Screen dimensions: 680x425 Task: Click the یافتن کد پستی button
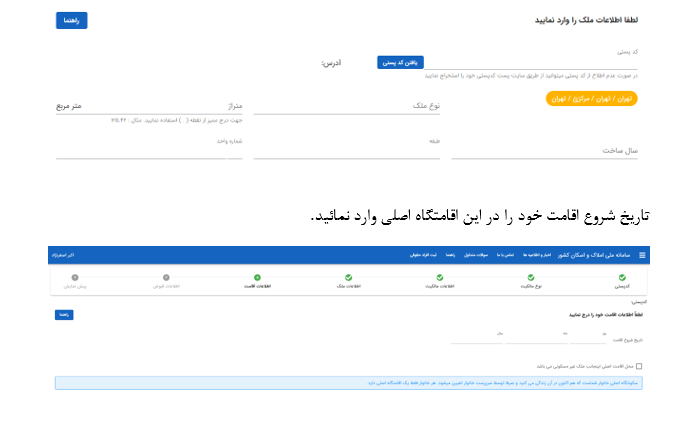click(400, 62)
